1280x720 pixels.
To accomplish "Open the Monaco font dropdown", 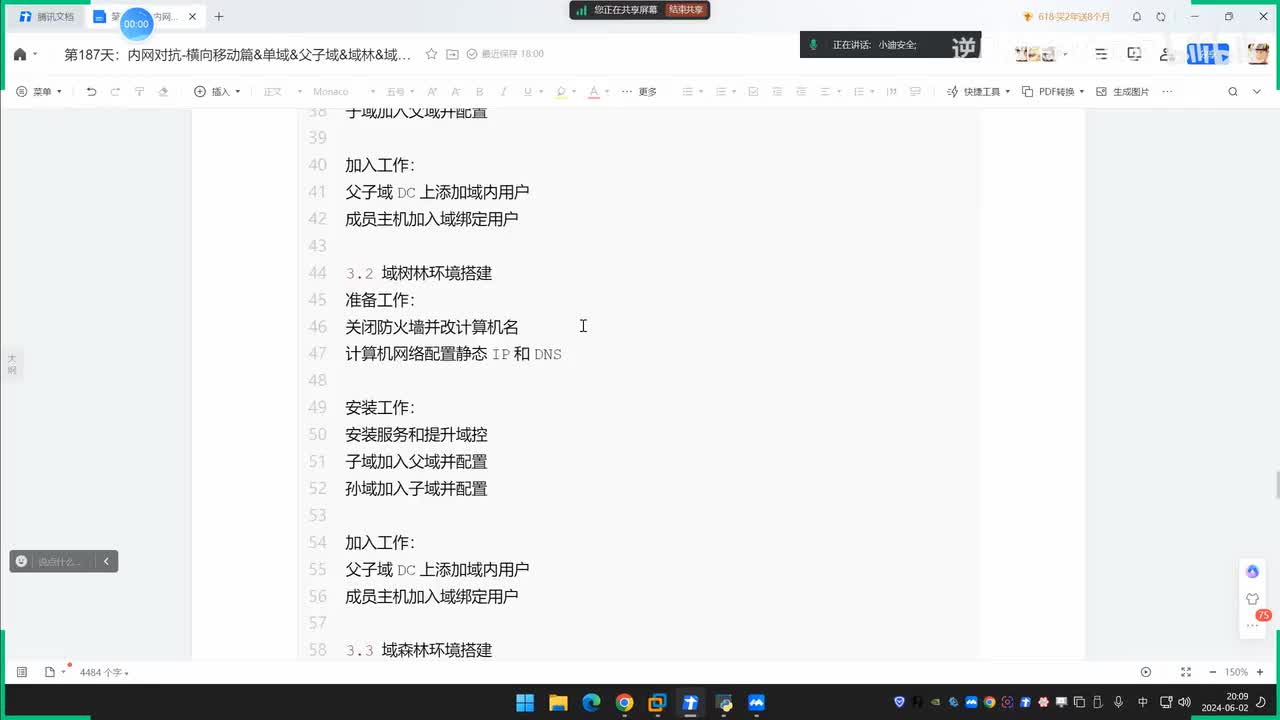I will [344, 91].
